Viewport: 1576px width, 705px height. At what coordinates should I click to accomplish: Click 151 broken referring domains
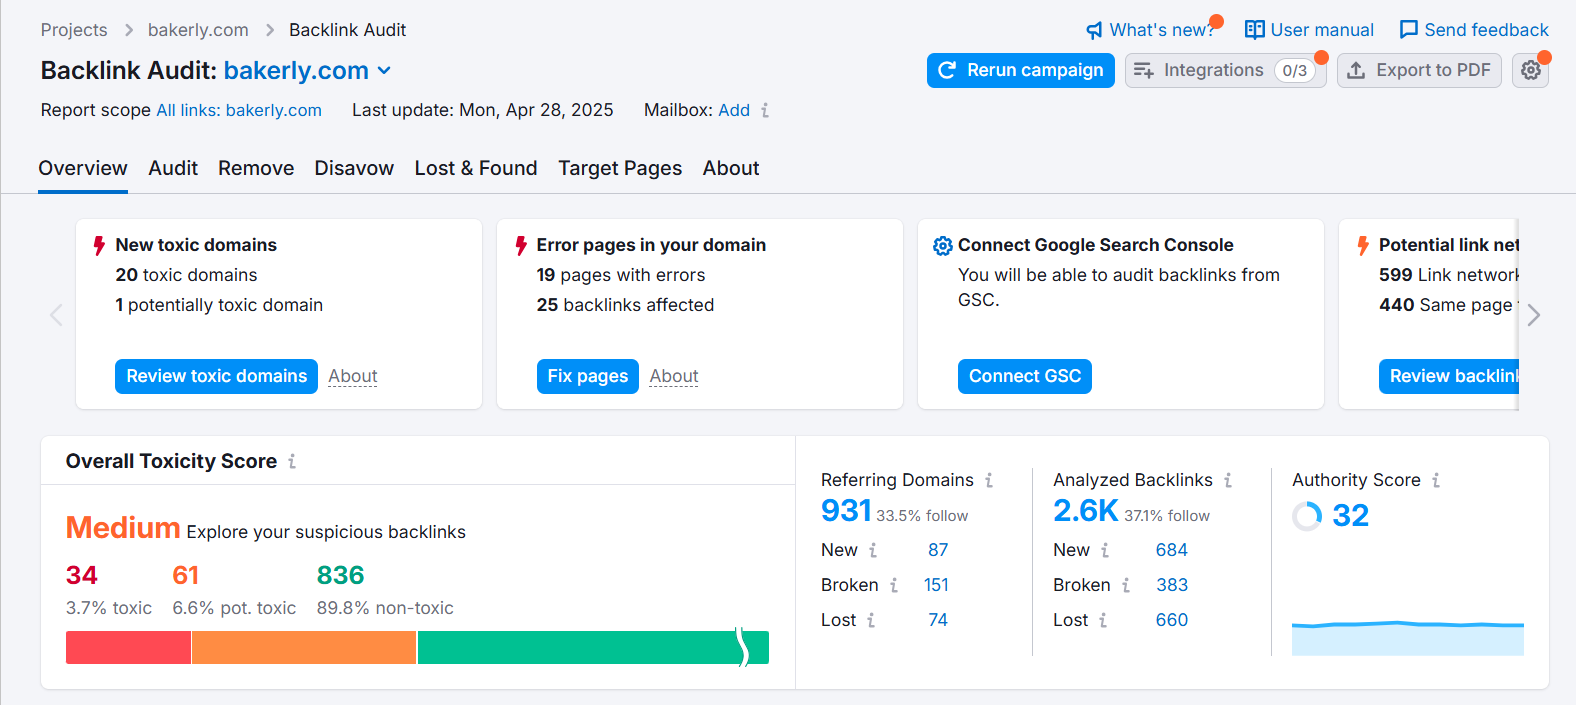[936, 585]
